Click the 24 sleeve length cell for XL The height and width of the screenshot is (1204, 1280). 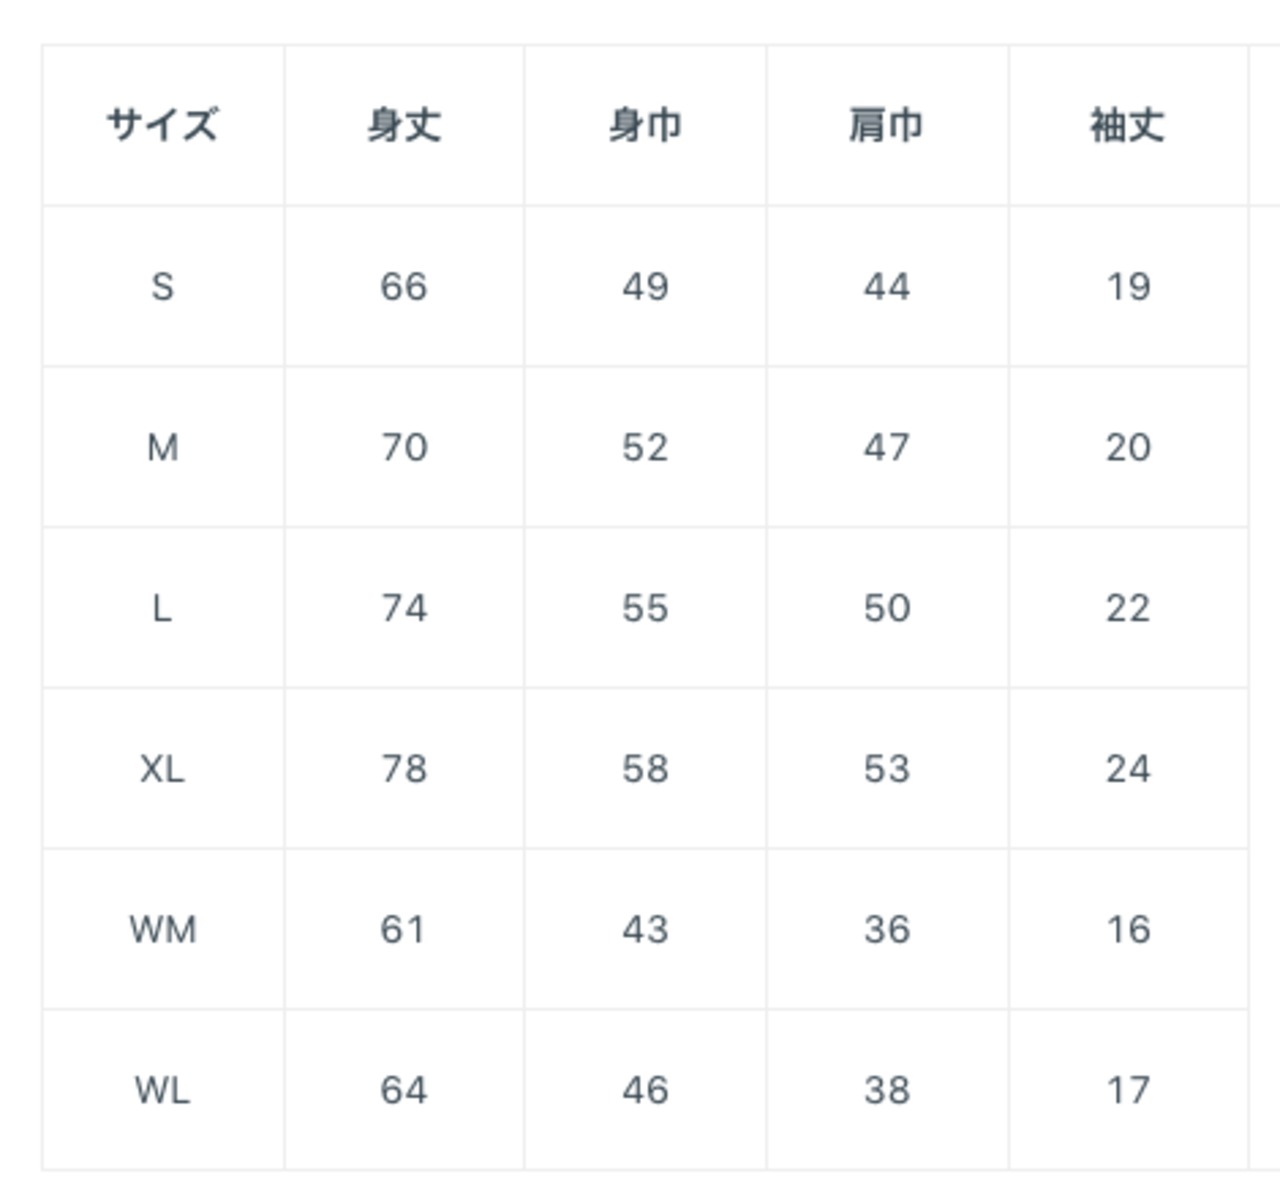point(1128,769)
